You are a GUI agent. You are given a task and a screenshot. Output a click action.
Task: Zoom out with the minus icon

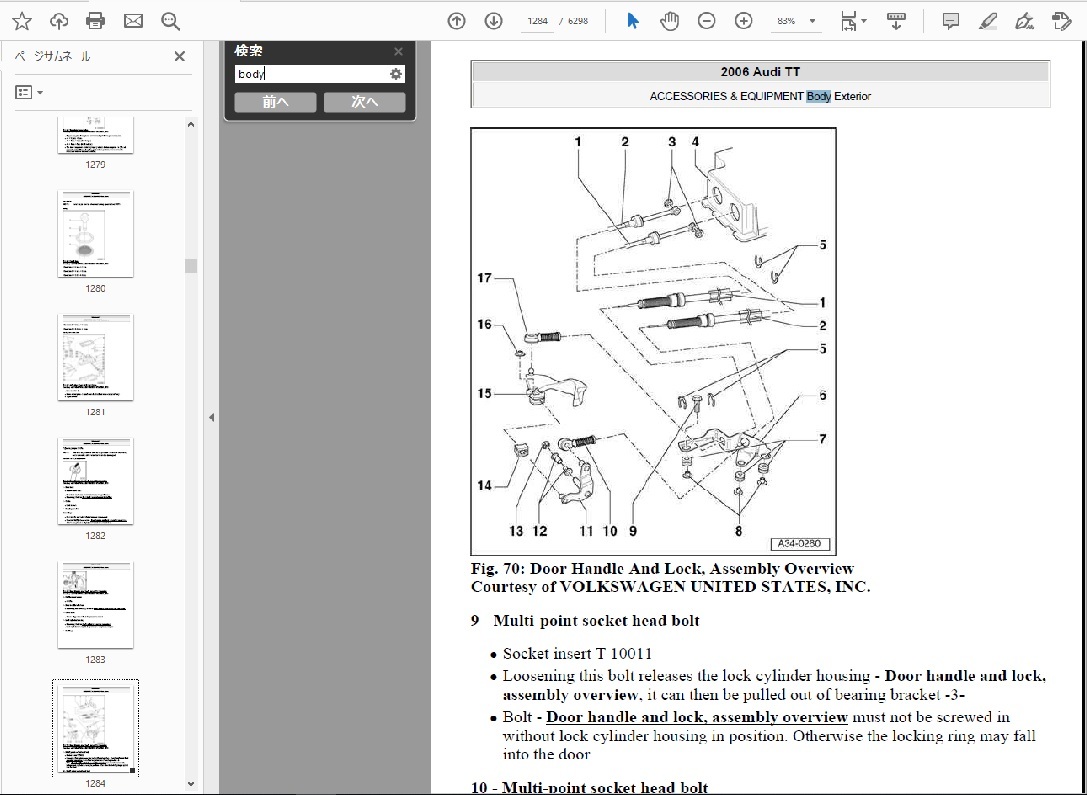[707, 21]
